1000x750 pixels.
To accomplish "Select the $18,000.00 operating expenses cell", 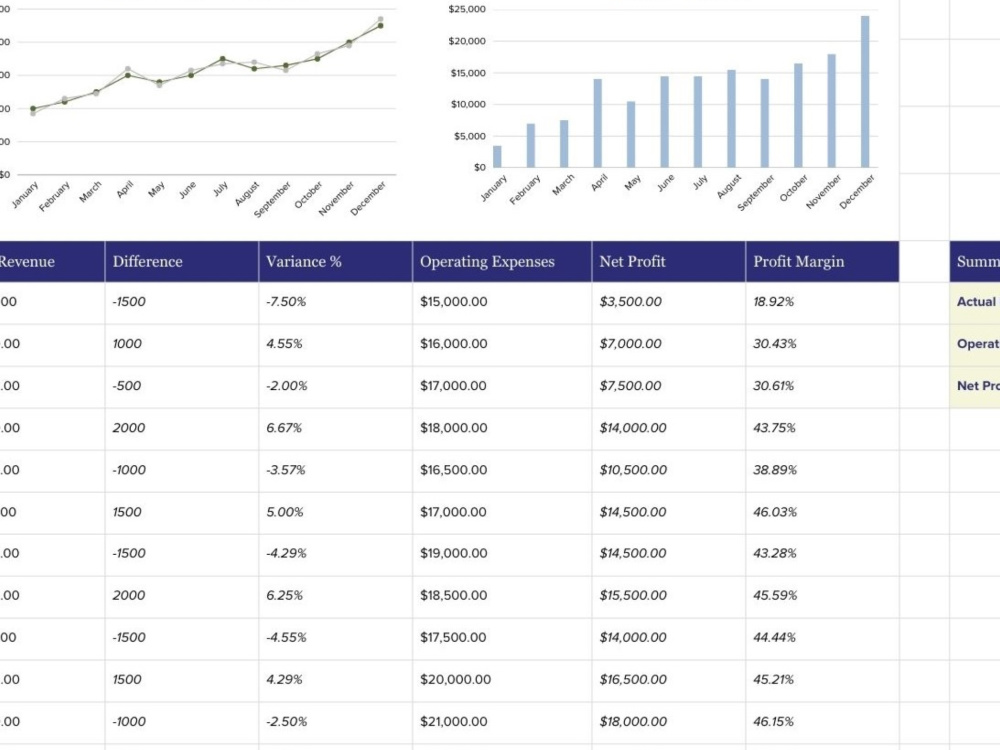I will tap(502, 428).
